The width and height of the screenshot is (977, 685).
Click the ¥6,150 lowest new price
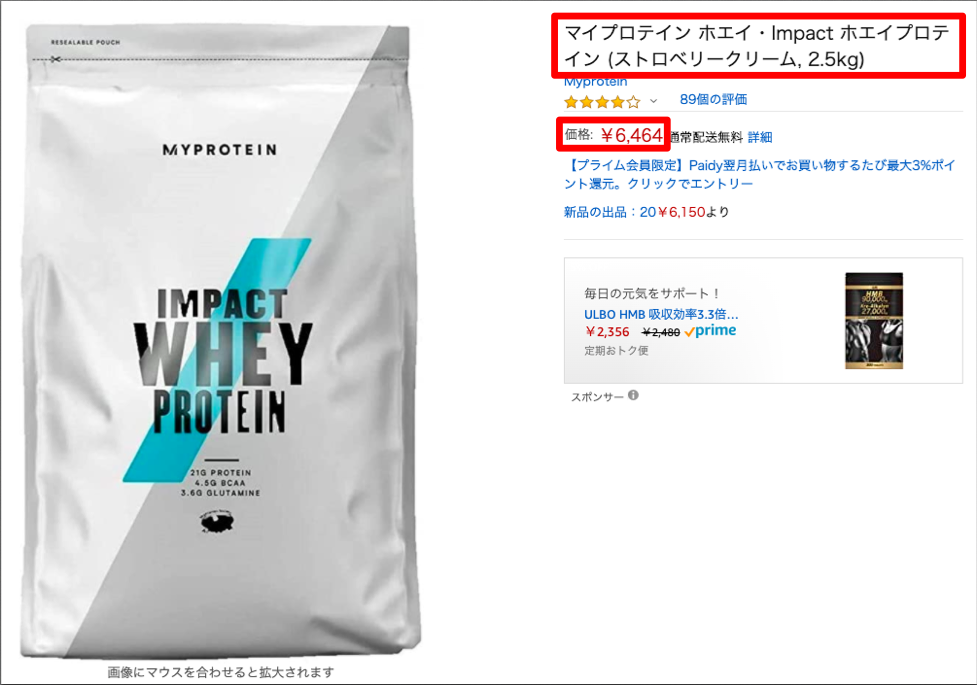pos(681,212)
